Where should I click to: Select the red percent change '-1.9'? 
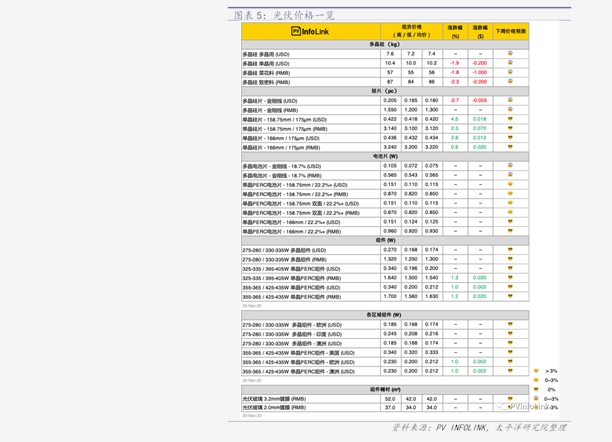pos(455,63)
